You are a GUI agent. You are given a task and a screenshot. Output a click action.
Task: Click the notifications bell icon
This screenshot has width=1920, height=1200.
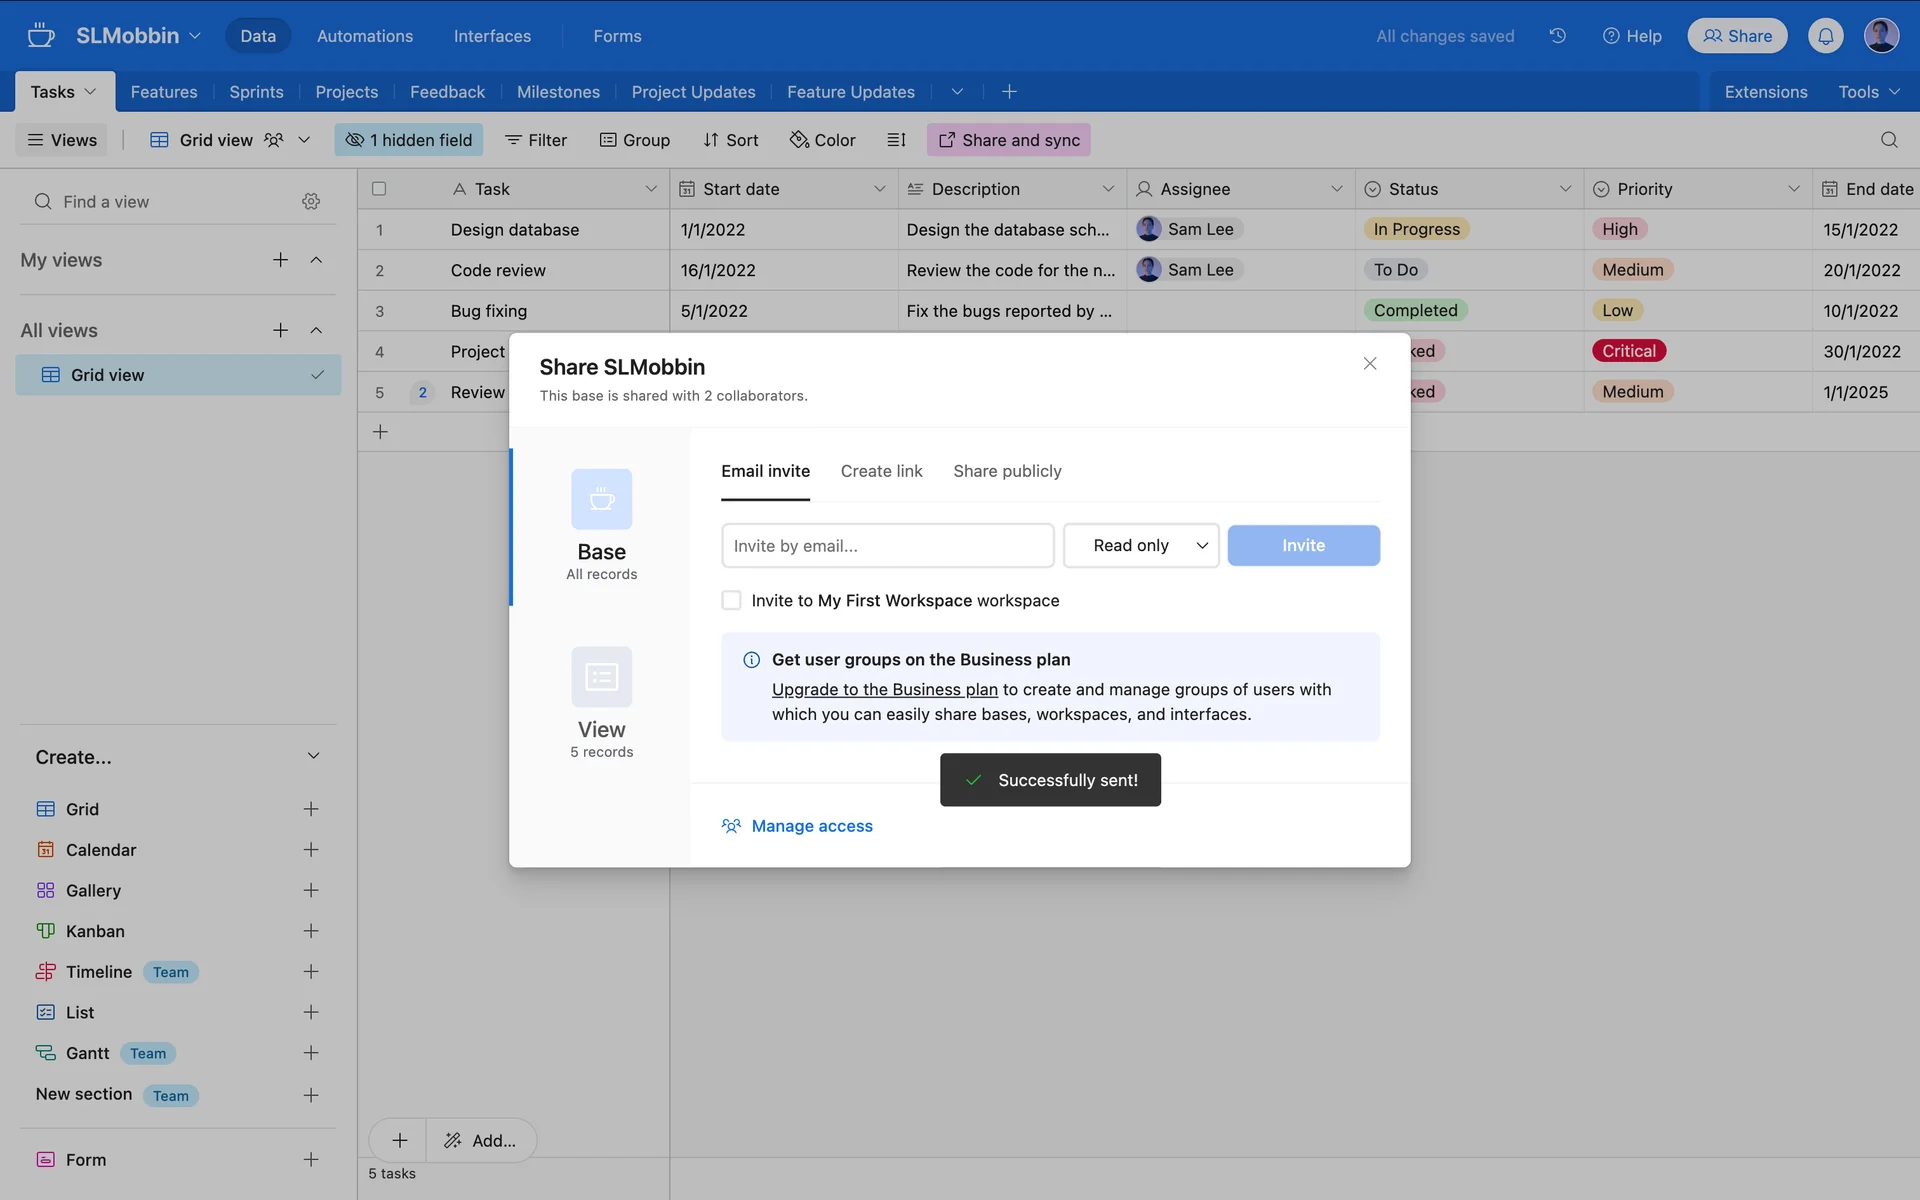tap(1825, 36)
